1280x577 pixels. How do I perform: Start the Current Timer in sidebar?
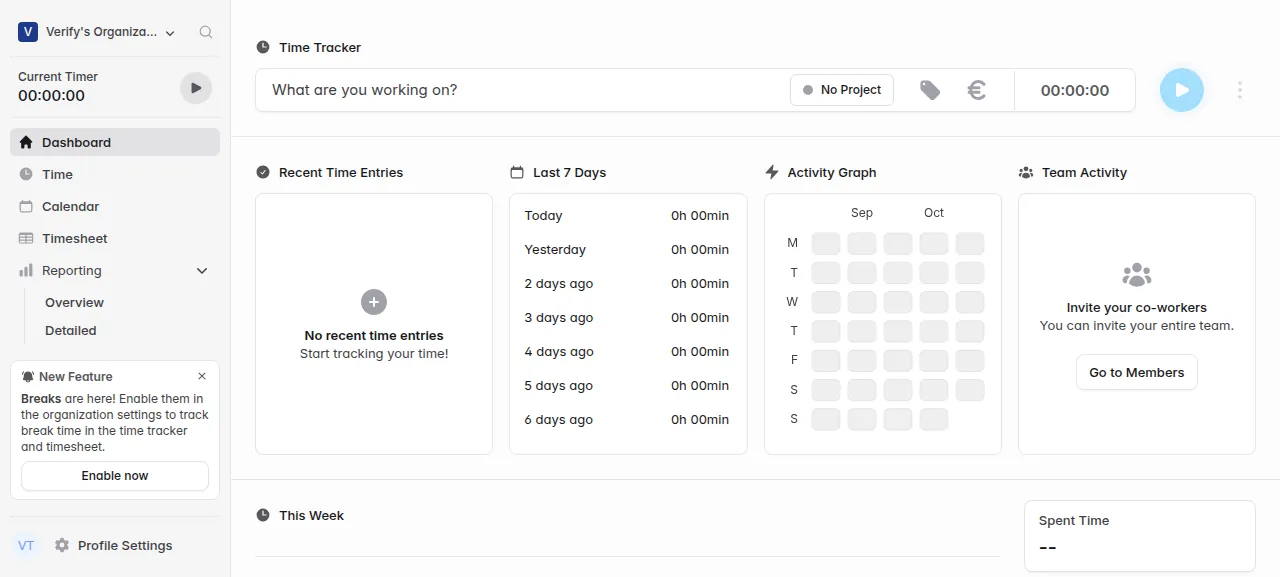196,88
